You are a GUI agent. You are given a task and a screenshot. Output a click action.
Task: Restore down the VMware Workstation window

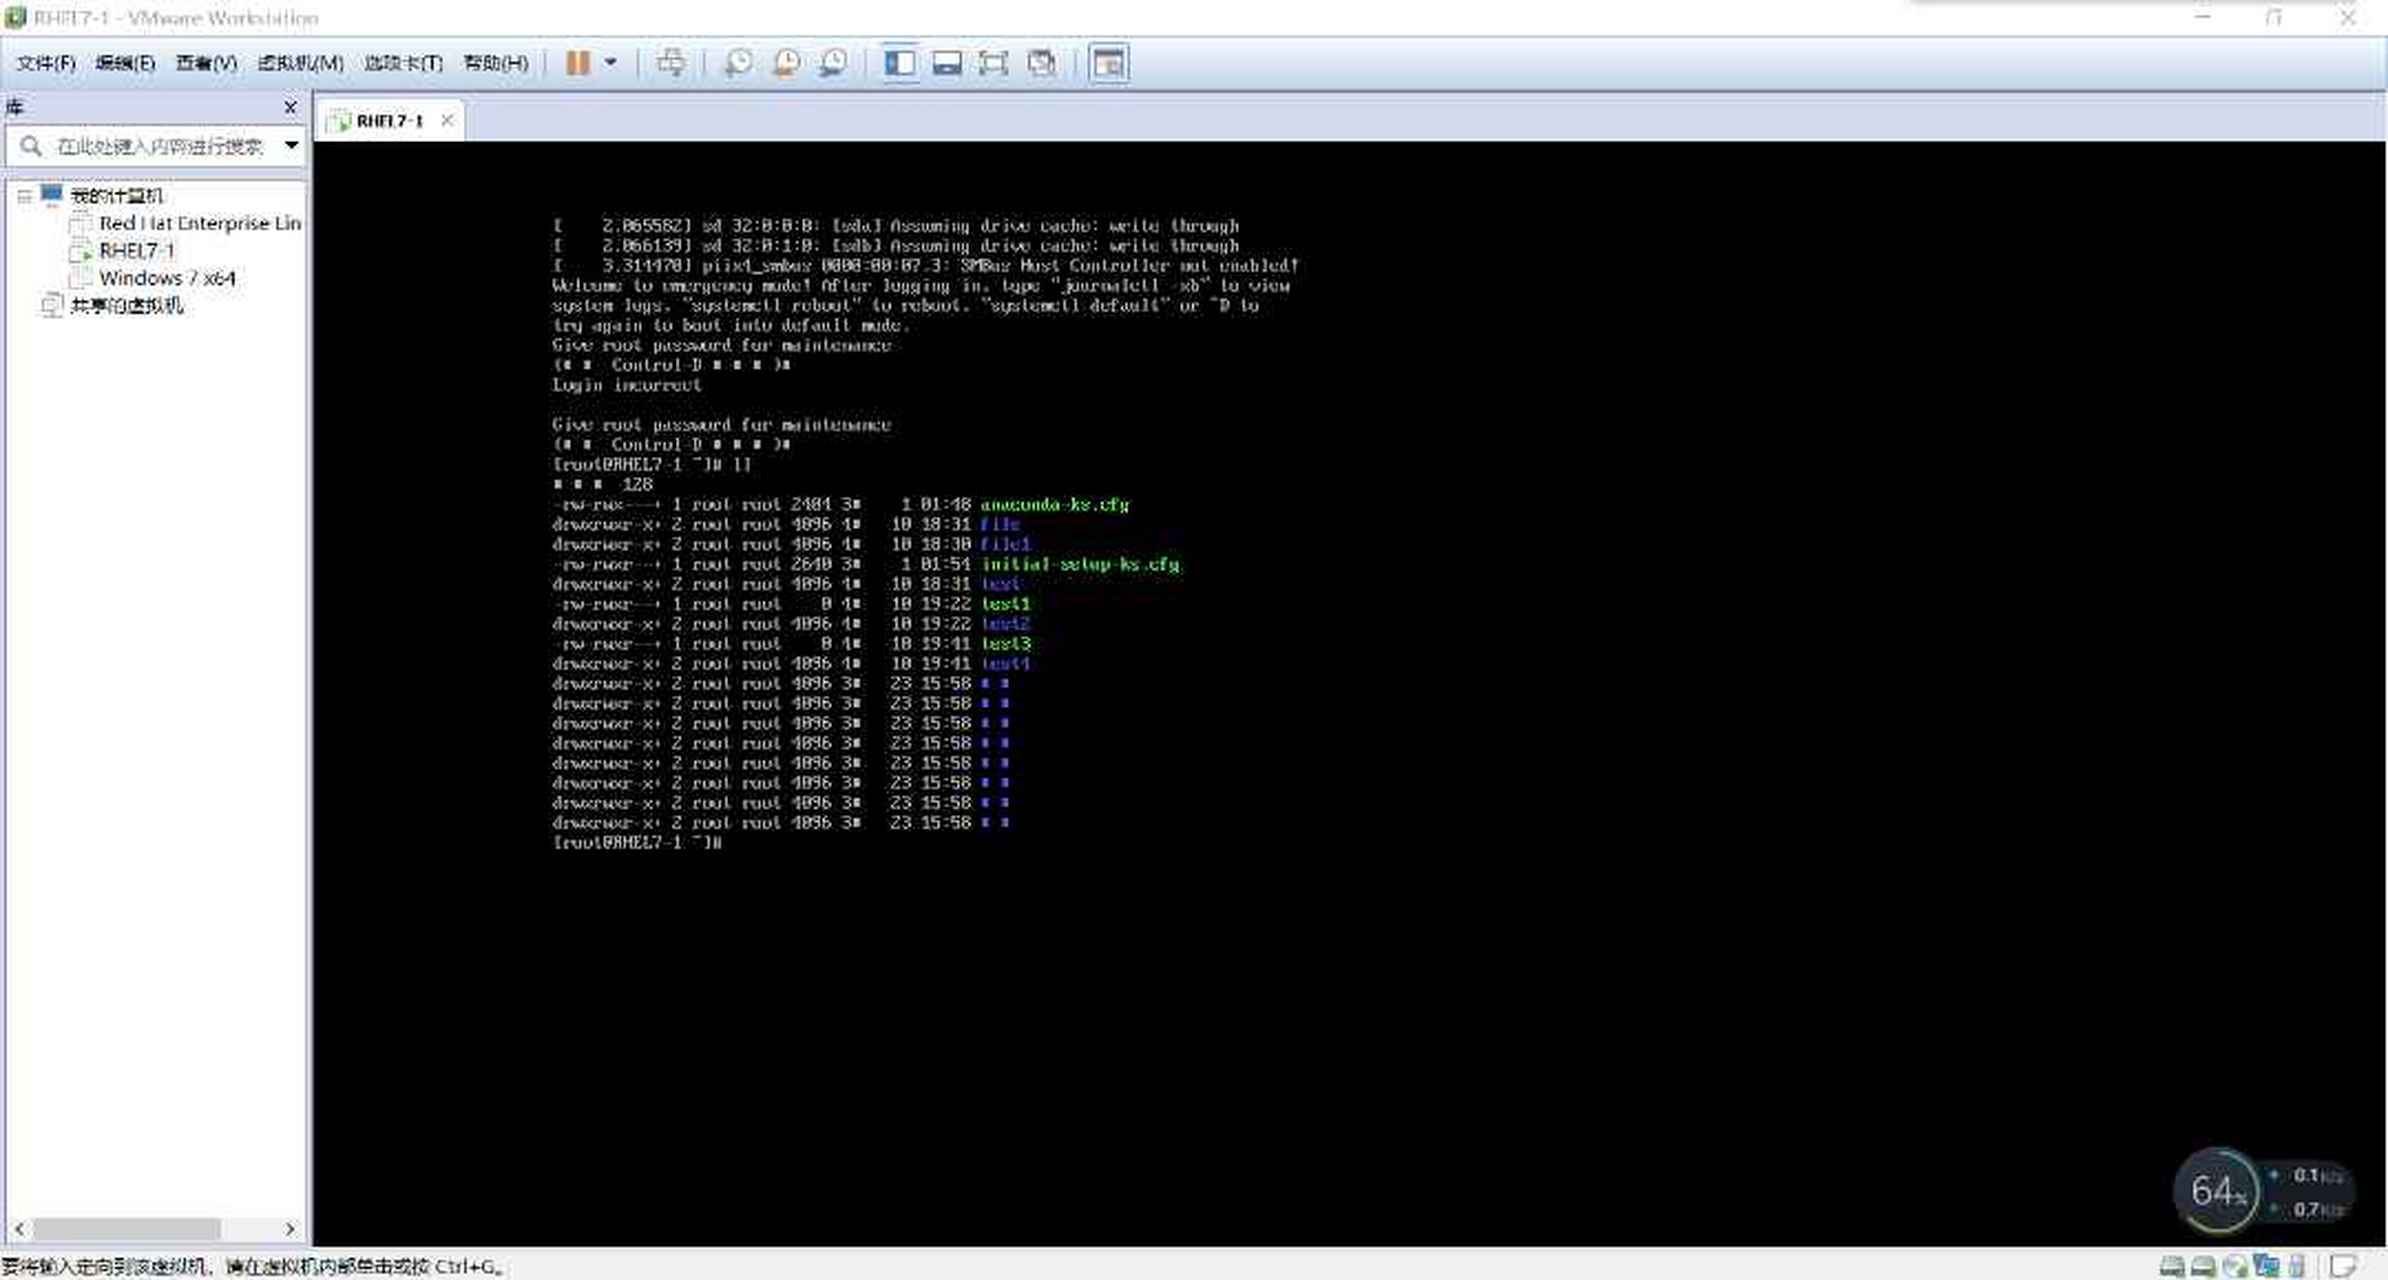pyautogui.click(x=2274, y=17)
